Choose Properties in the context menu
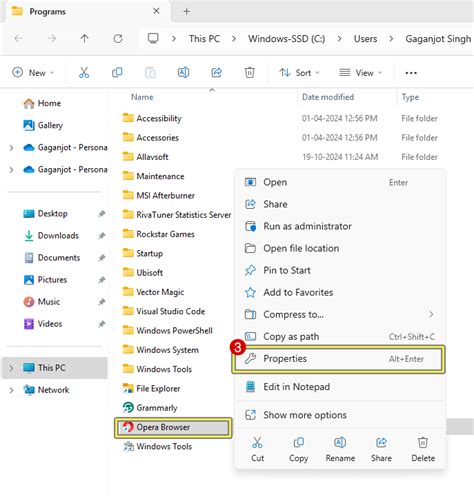 339,359
